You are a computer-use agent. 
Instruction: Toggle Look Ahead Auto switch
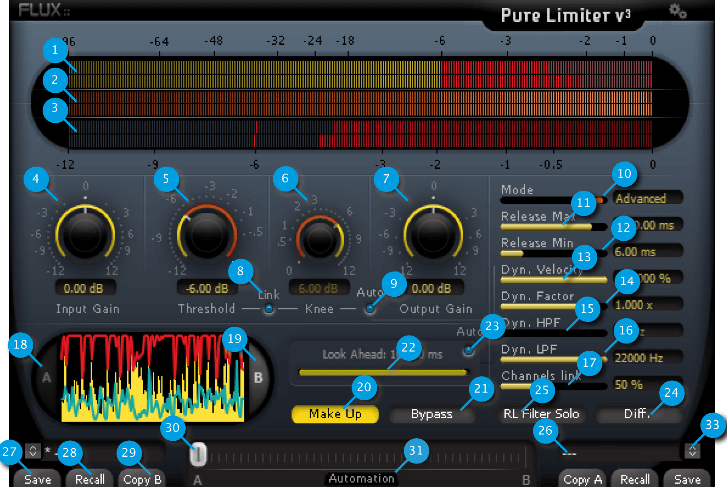click(468, 352)
